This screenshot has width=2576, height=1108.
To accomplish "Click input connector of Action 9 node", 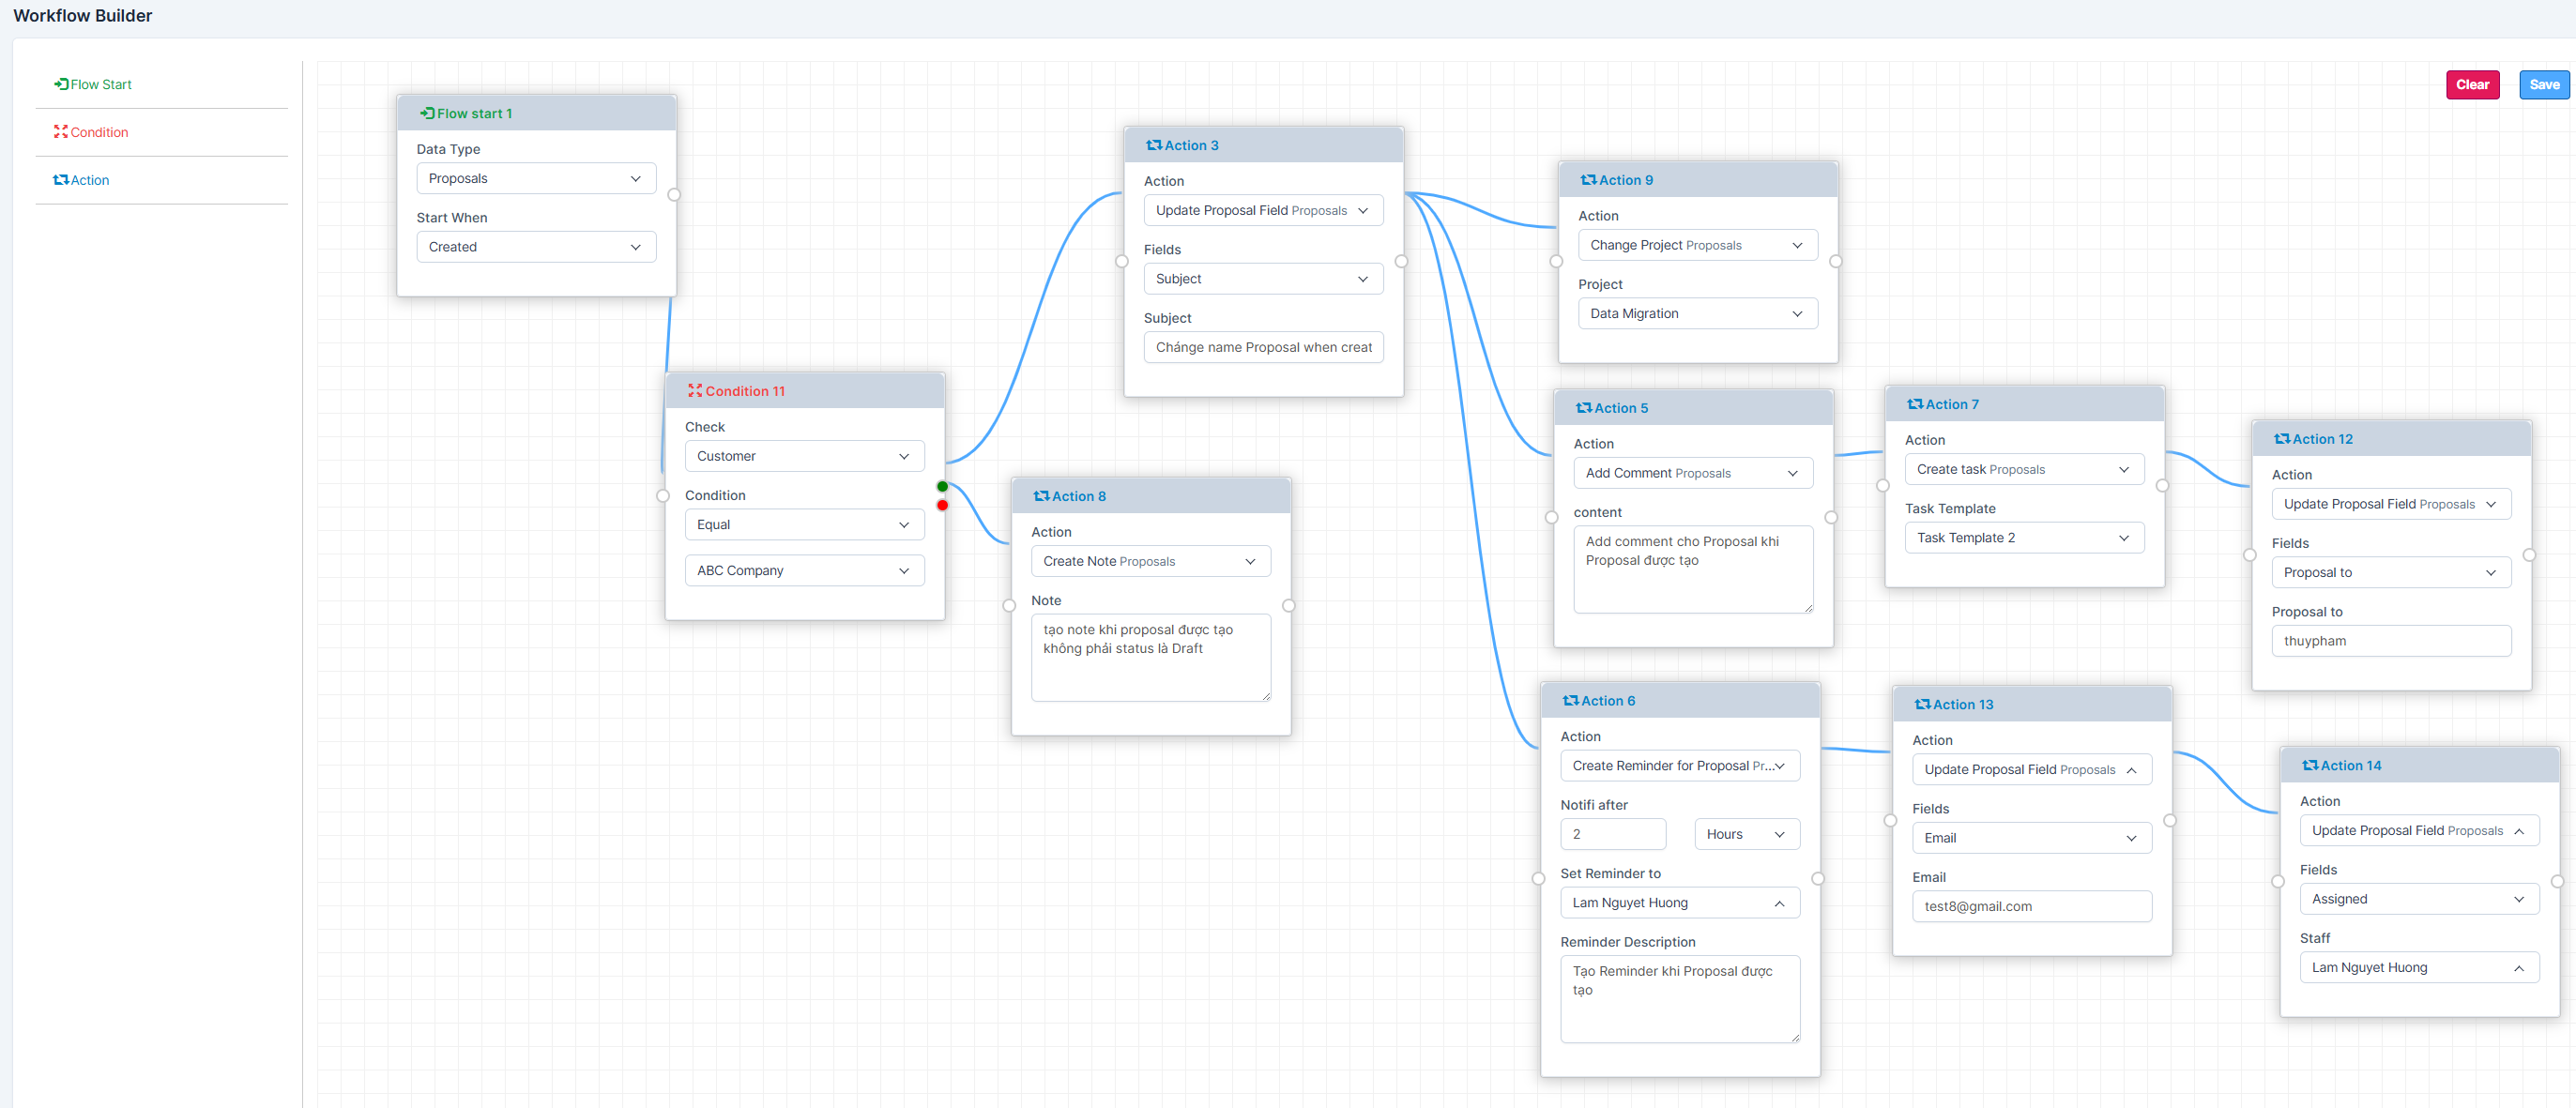I will [x=1556, y=261].
